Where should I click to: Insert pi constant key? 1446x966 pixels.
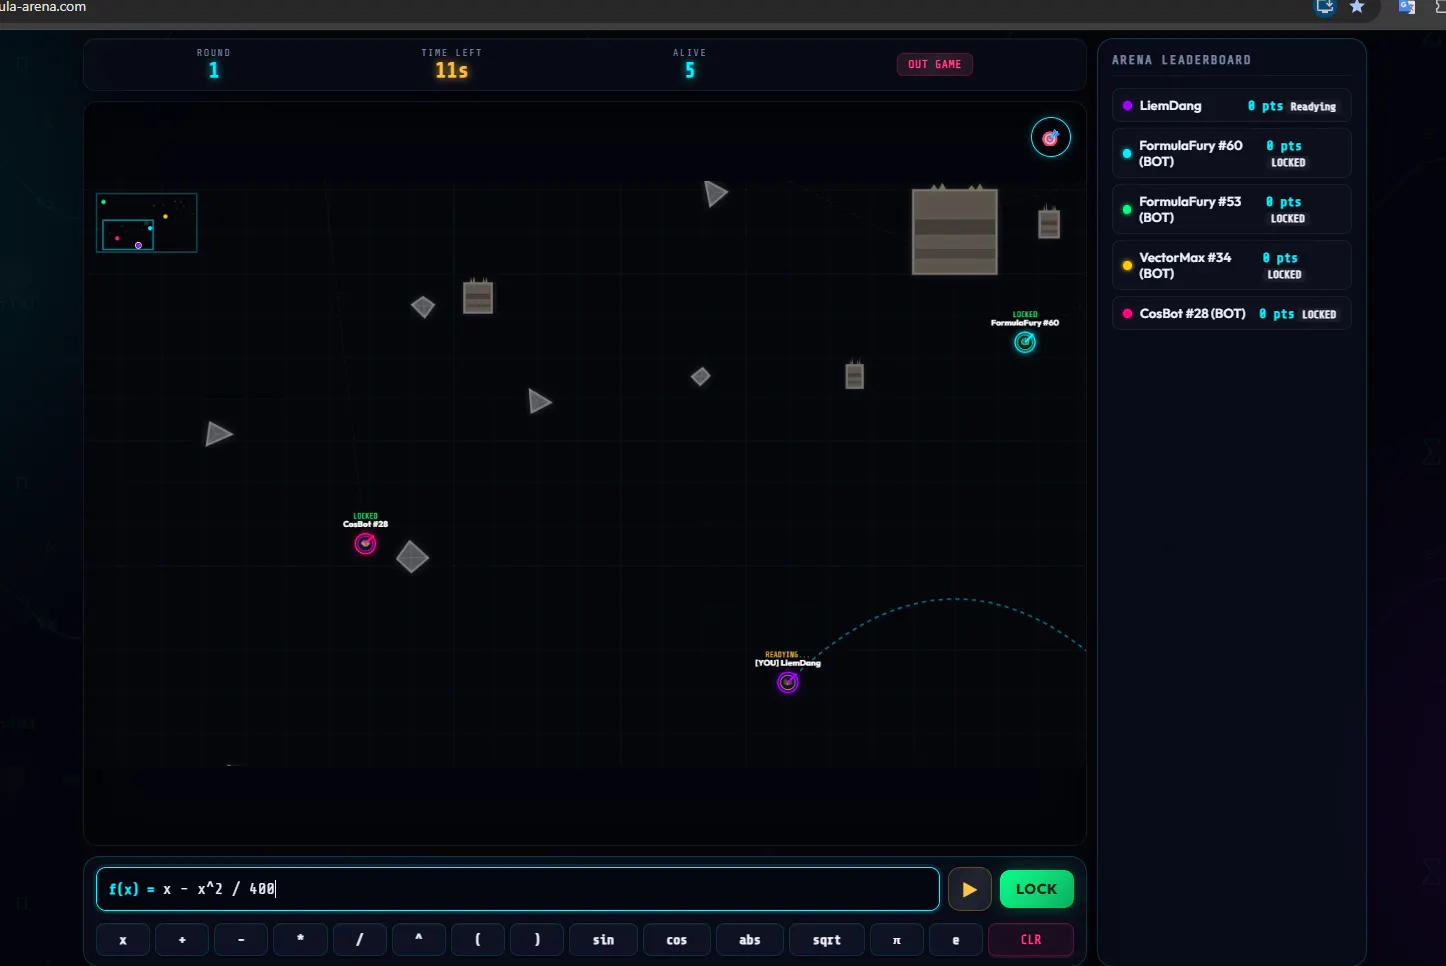coord(897,940)
